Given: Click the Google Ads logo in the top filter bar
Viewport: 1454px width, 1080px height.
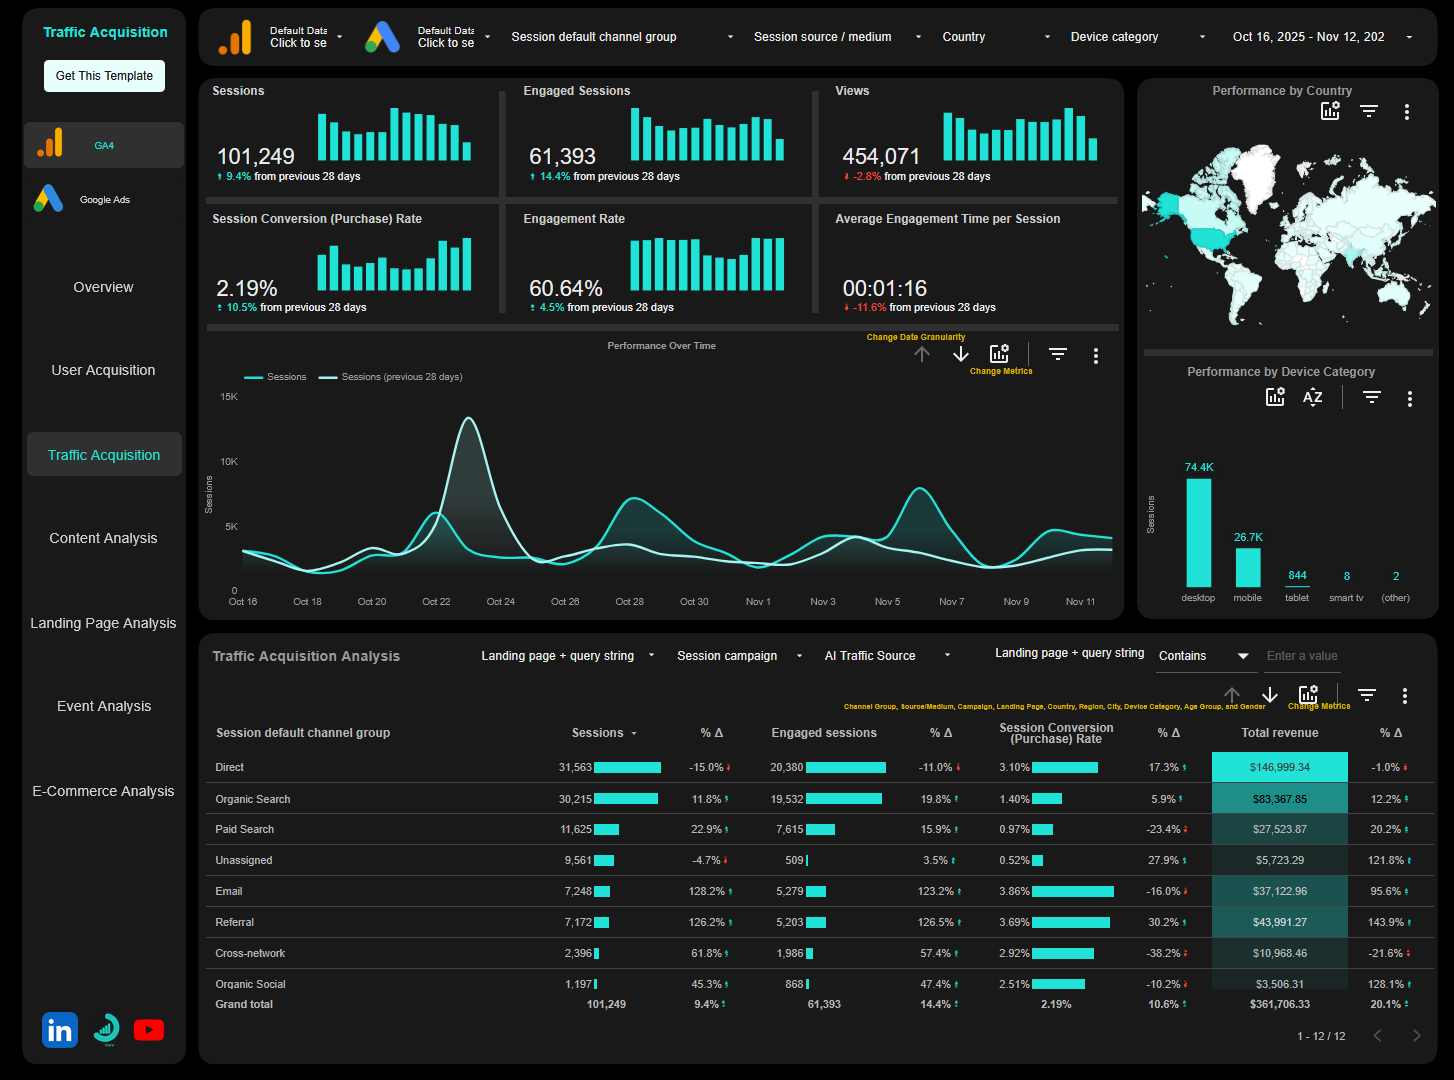Looking at the screenshot, I should coord(382,37).
